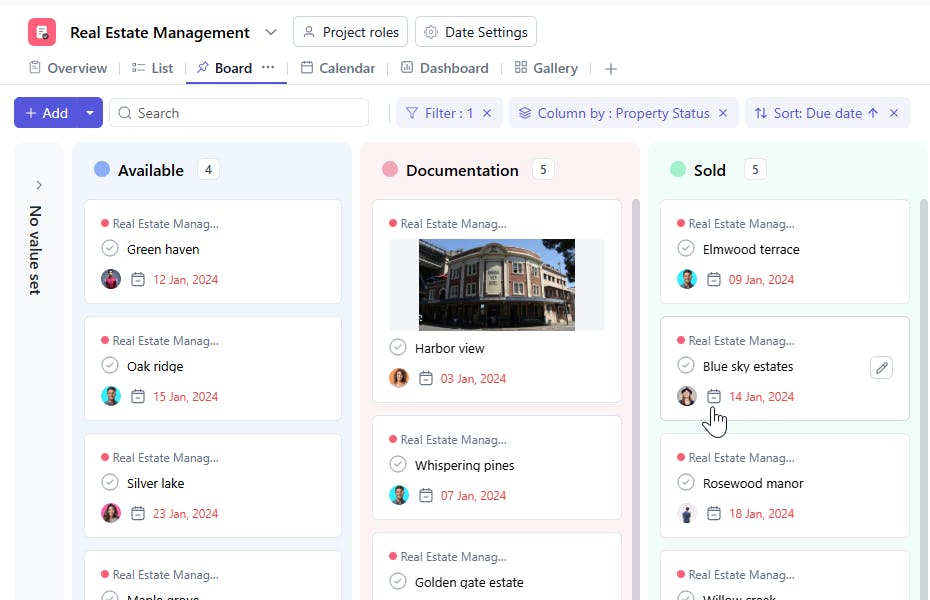Open the Date Settings button
The height and width of the screenshot is (600, 930).
tap(476, 32)
